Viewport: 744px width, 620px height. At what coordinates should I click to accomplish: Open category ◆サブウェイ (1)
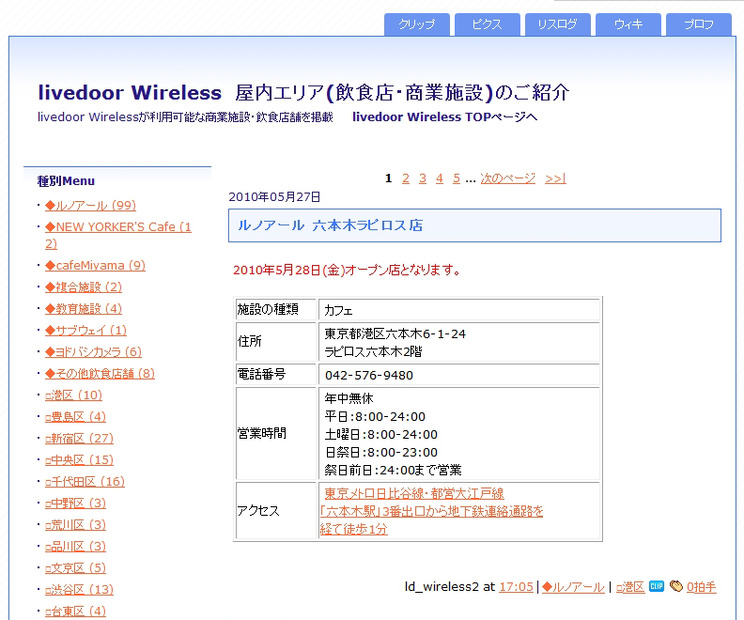tap(86, 330)
